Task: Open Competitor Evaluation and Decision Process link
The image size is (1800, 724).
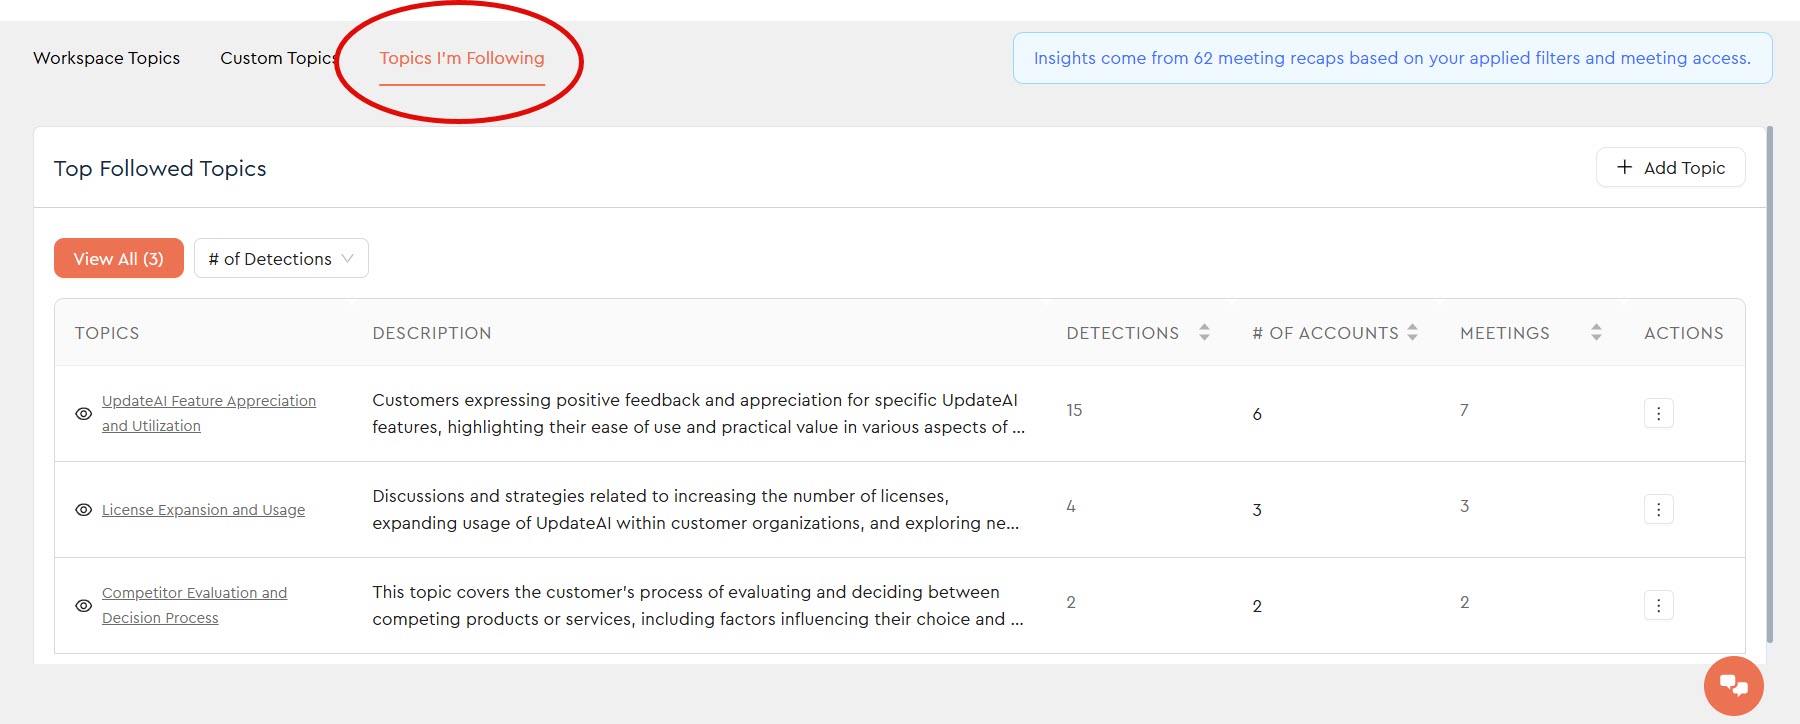Action: click(x=194, y=605)
